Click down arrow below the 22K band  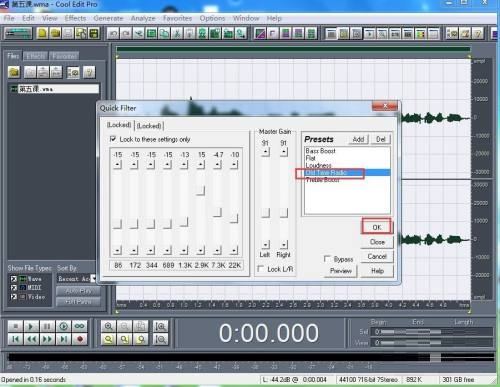tap(234, 250)
